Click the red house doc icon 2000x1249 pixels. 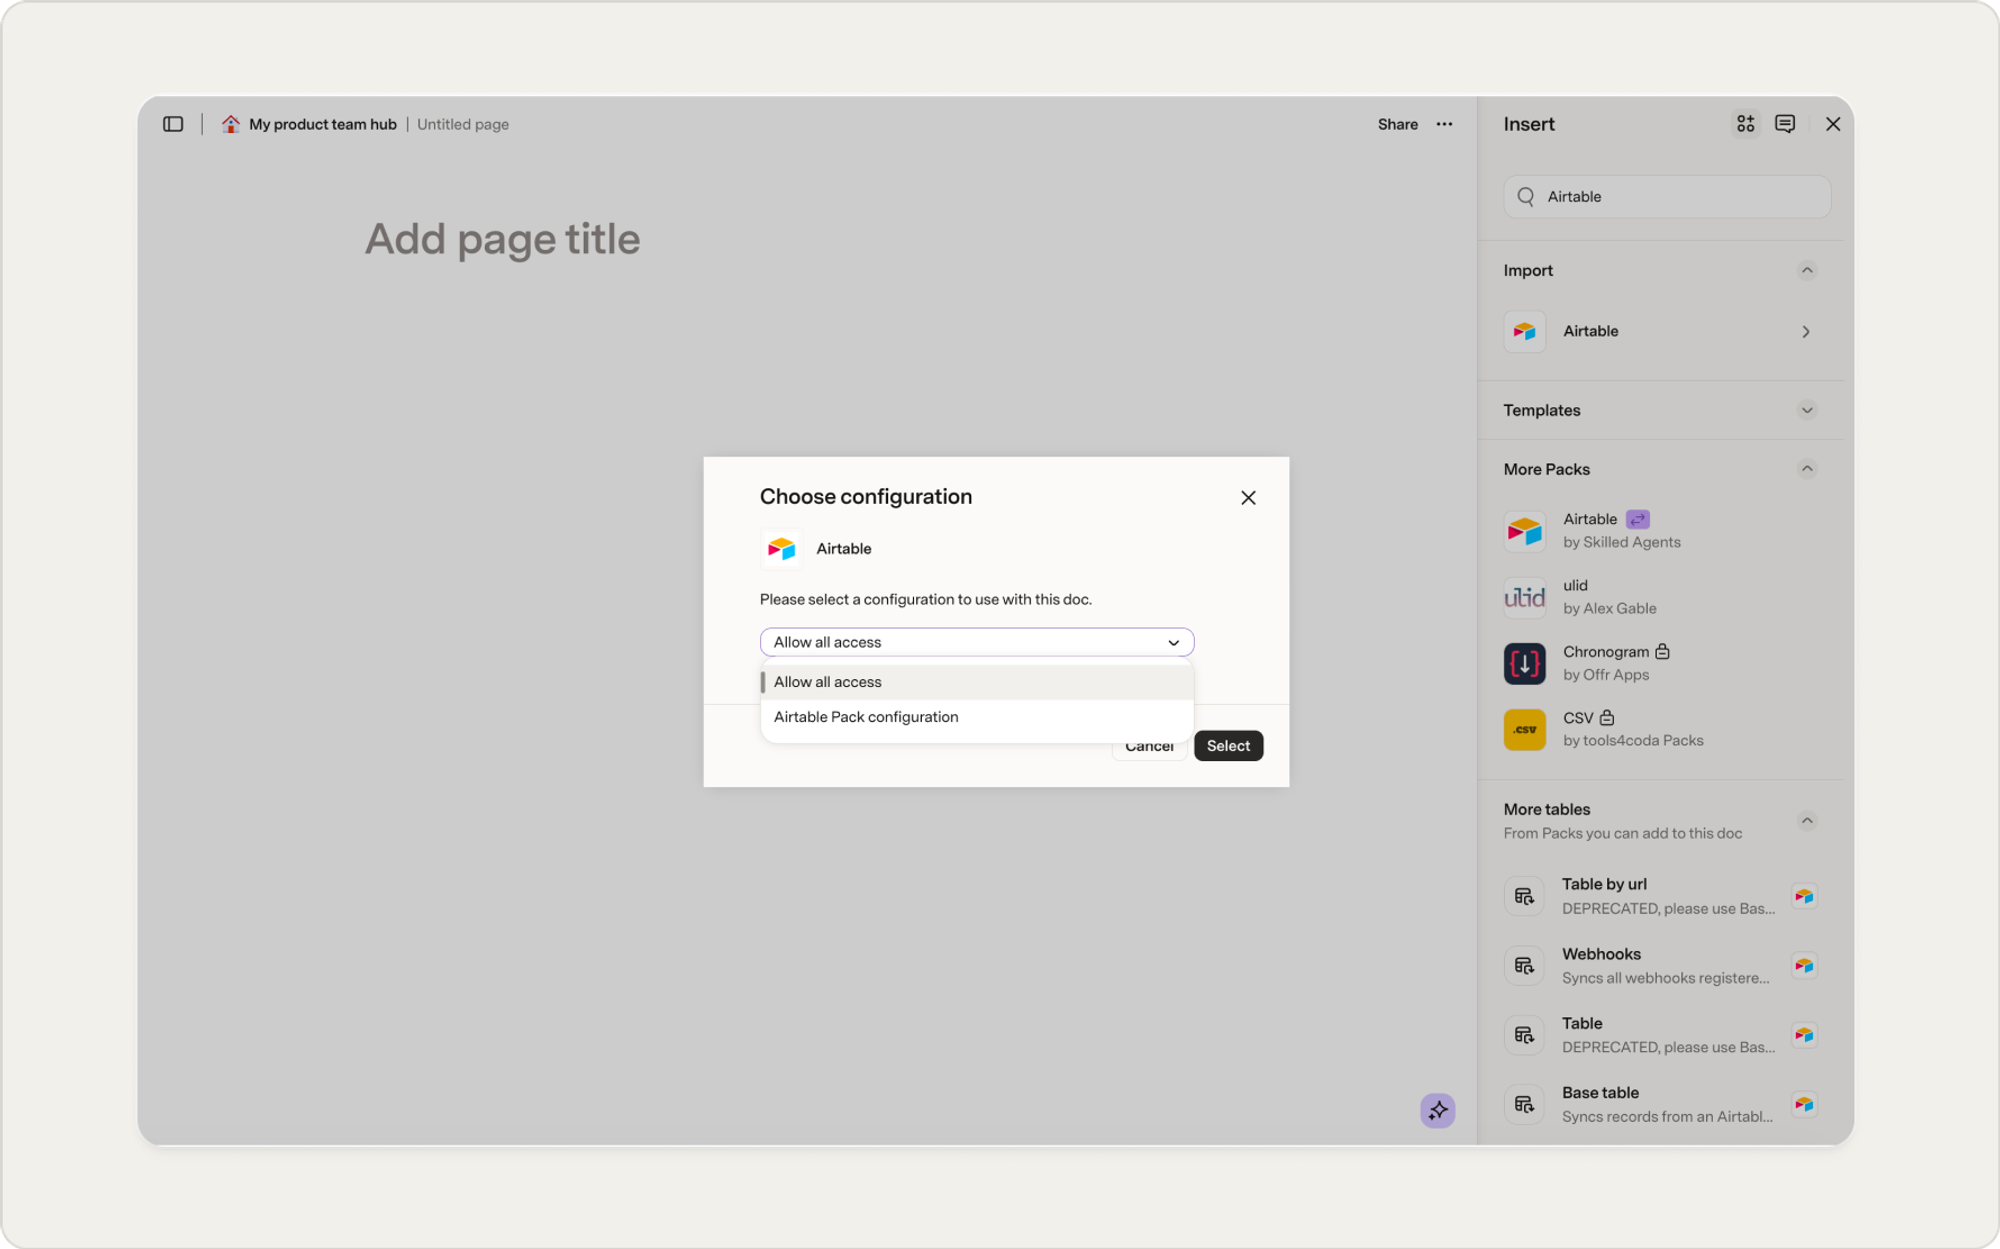pyautogui.click(x=231, y=124)
